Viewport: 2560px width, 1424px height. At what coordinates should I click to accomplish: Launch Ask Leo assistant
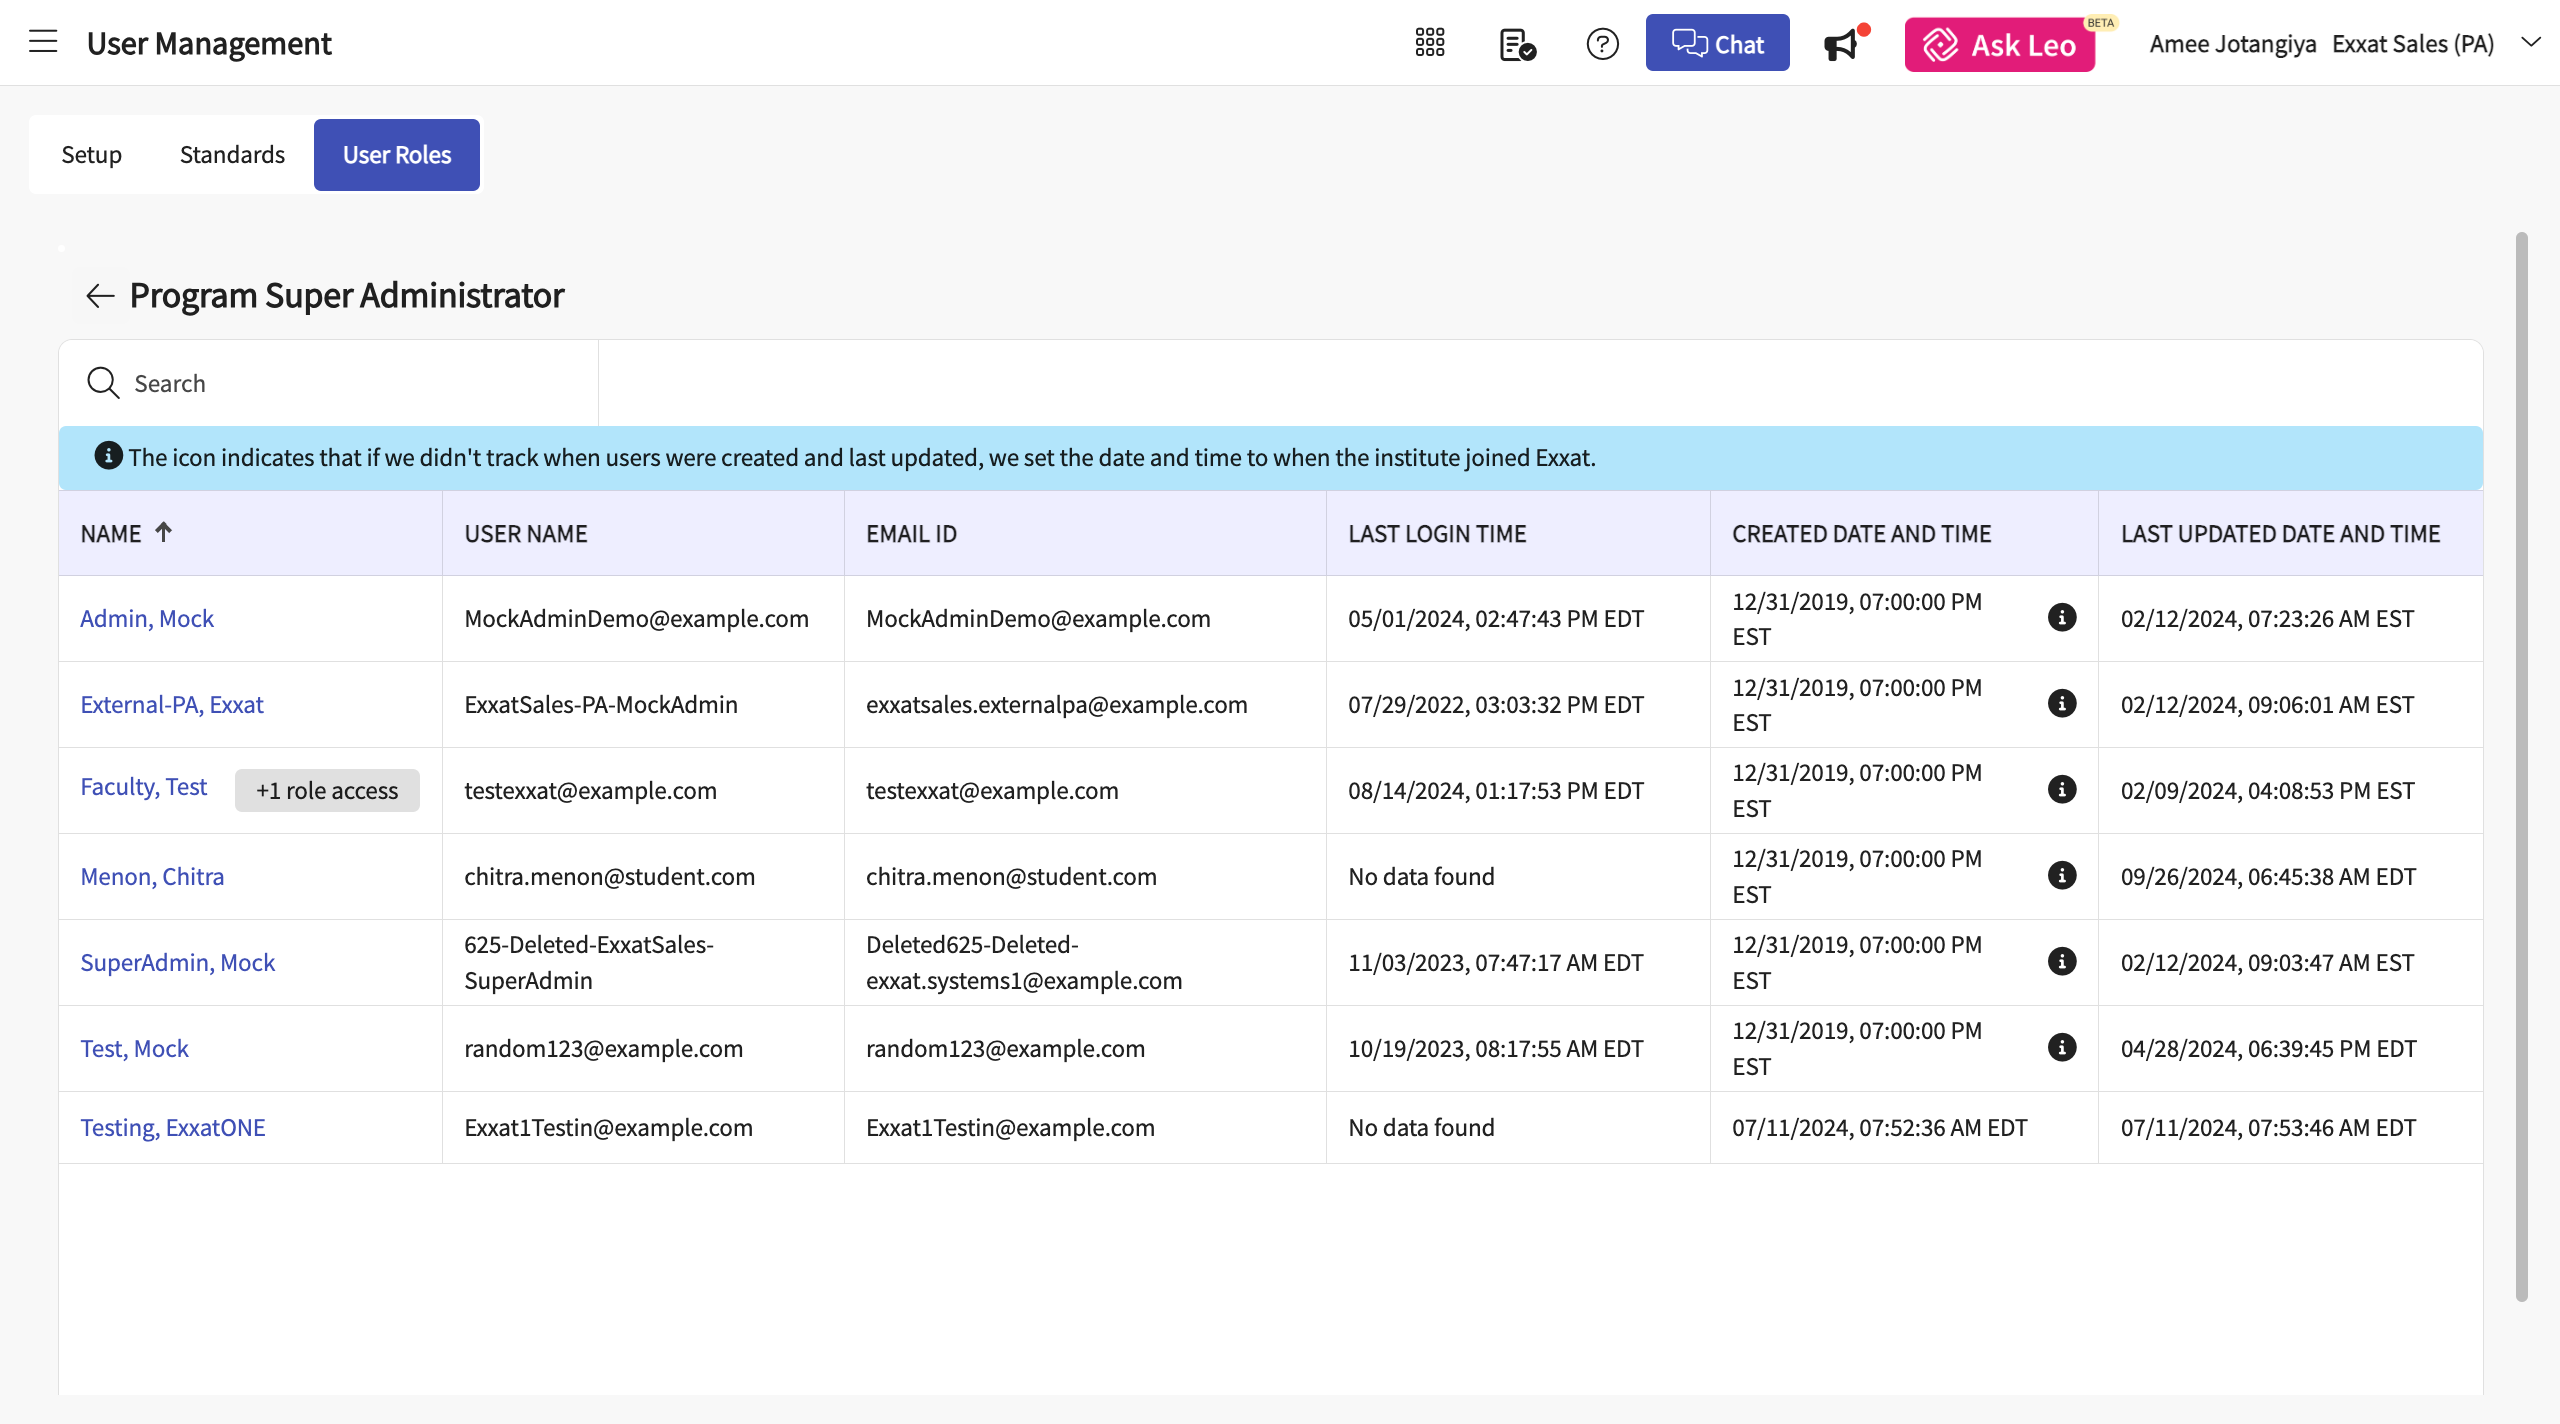tap(1999, 45)
